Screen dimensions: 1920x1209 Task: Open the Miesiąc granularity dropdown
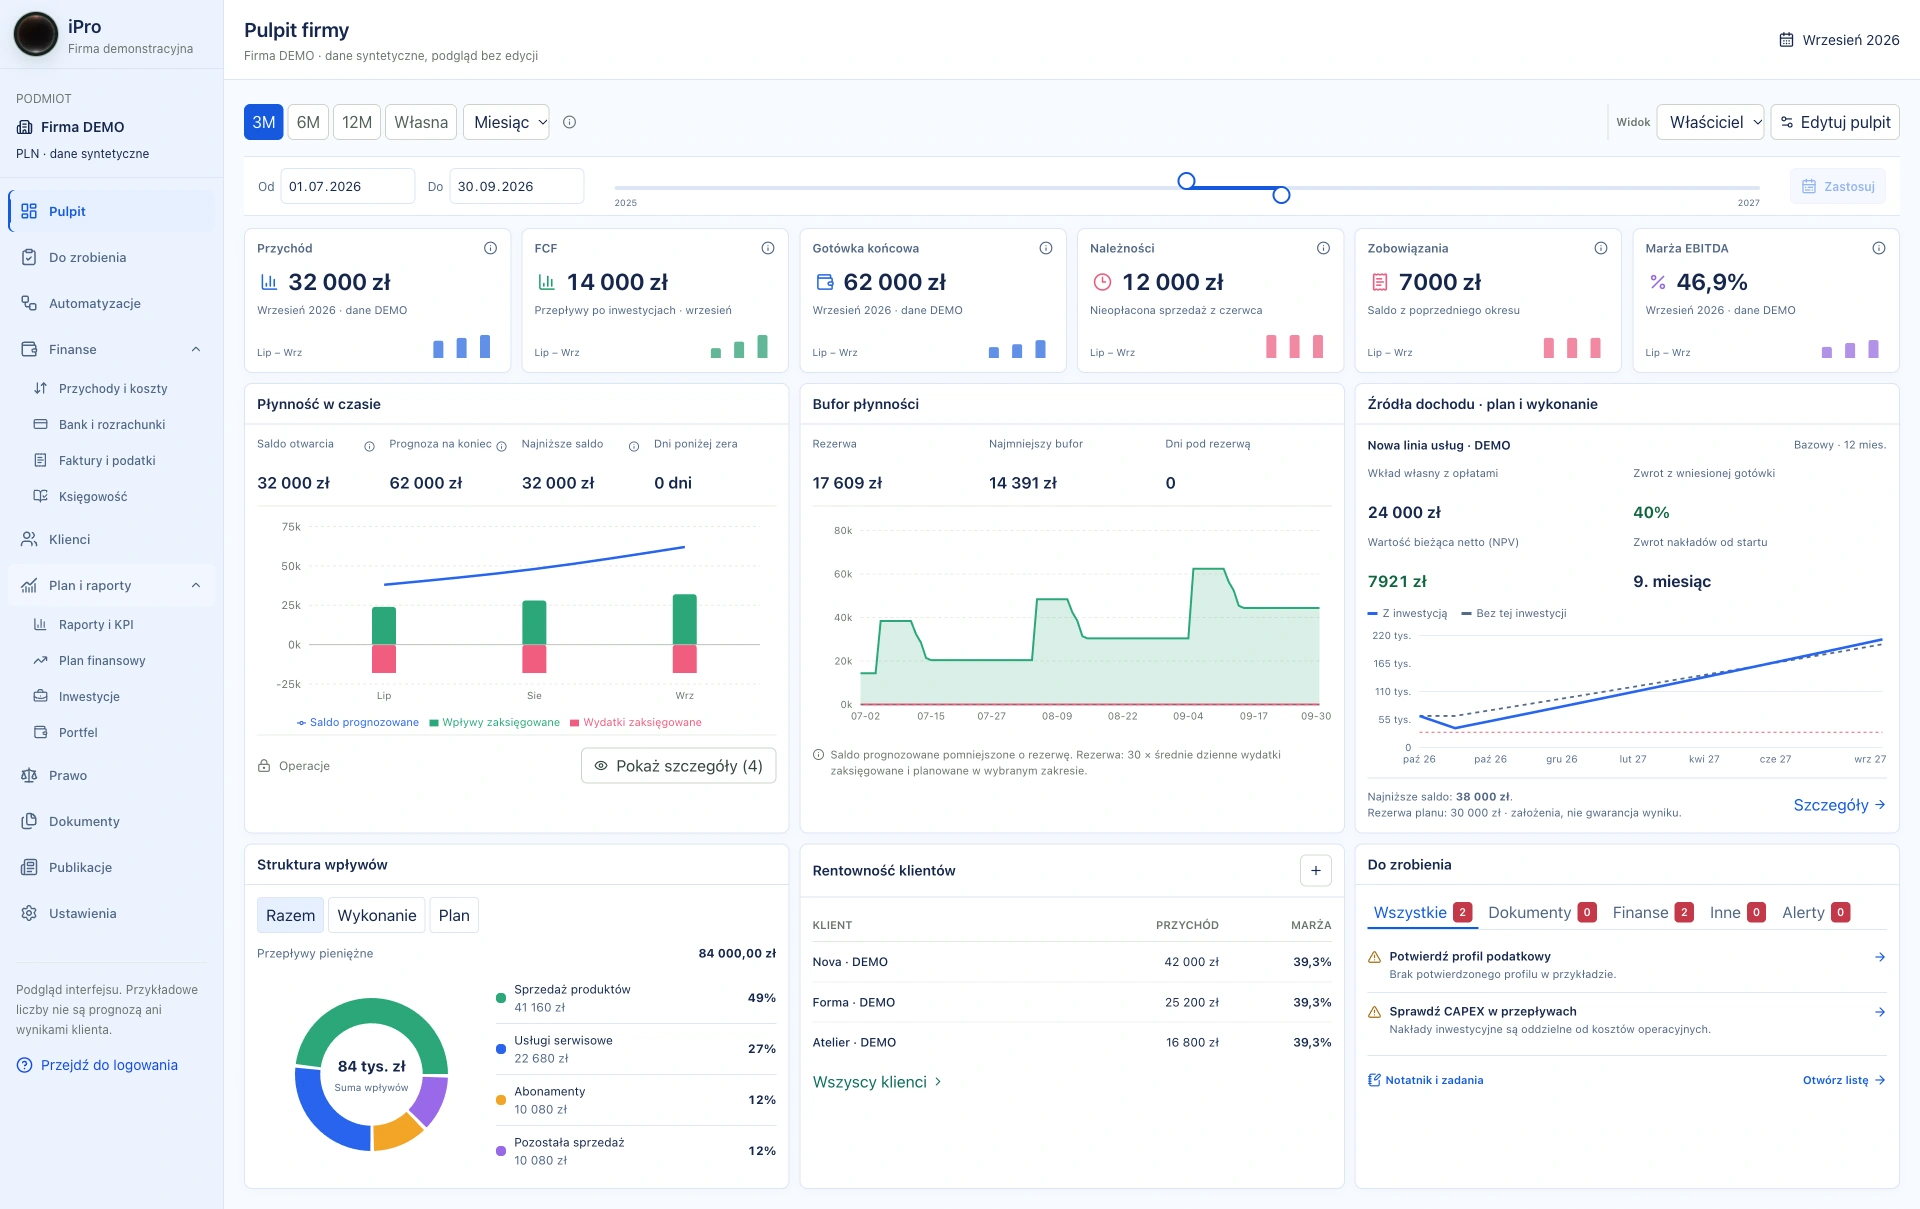507,122
